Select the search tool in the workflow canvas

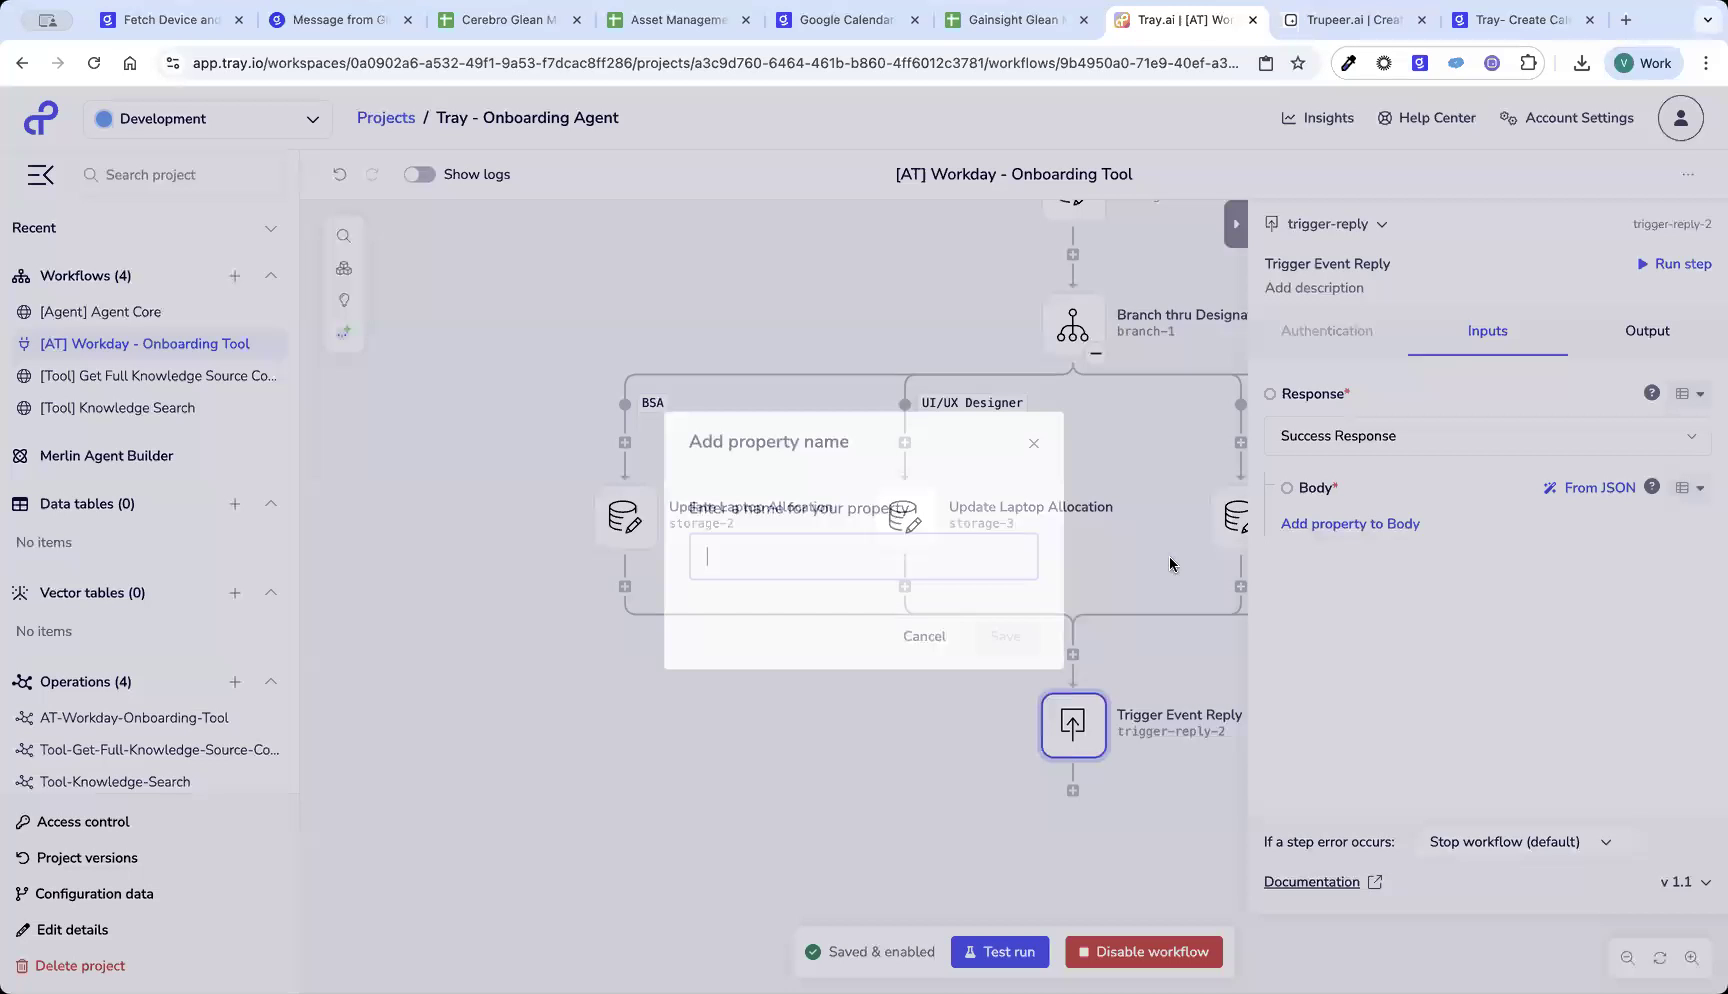coord(344,235)
